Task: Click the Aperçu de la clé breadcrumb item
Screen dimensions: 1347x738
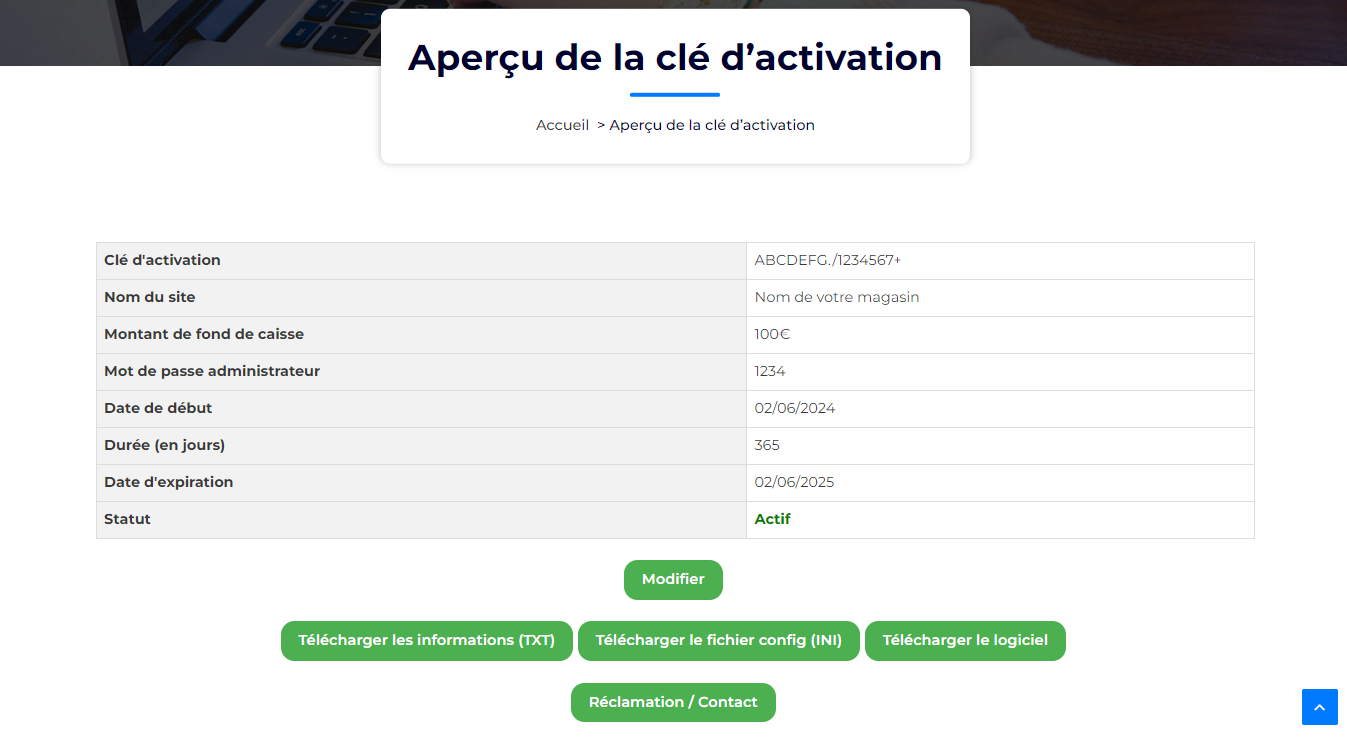Action: click(x=712, y=124)
